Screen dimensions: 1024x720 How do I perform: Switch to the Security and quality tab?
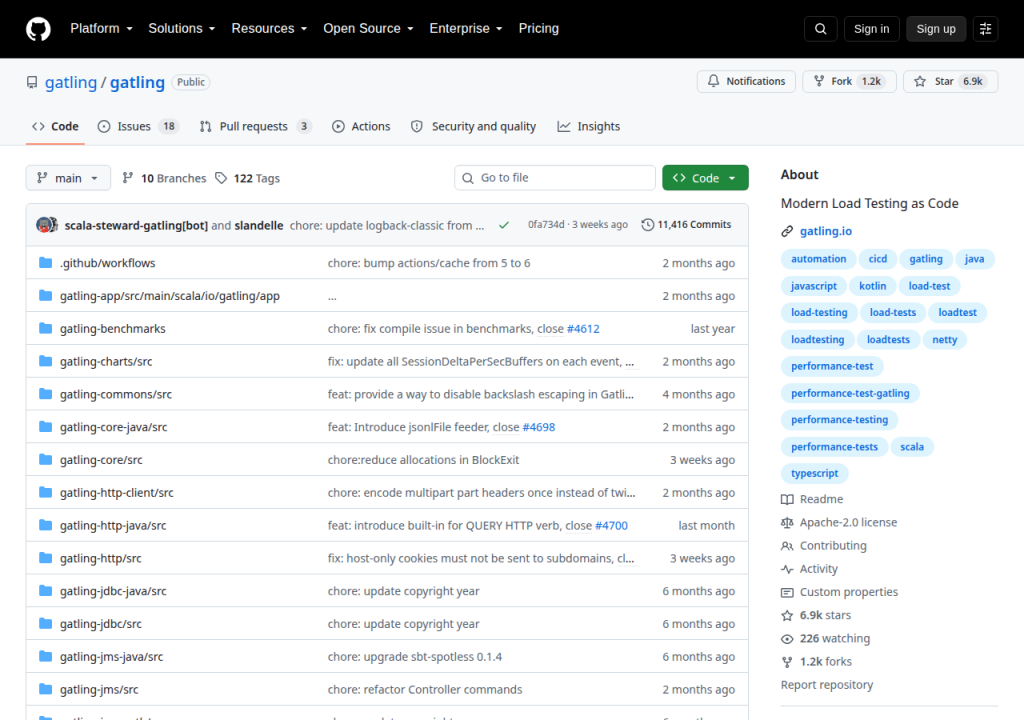point(473,126)
